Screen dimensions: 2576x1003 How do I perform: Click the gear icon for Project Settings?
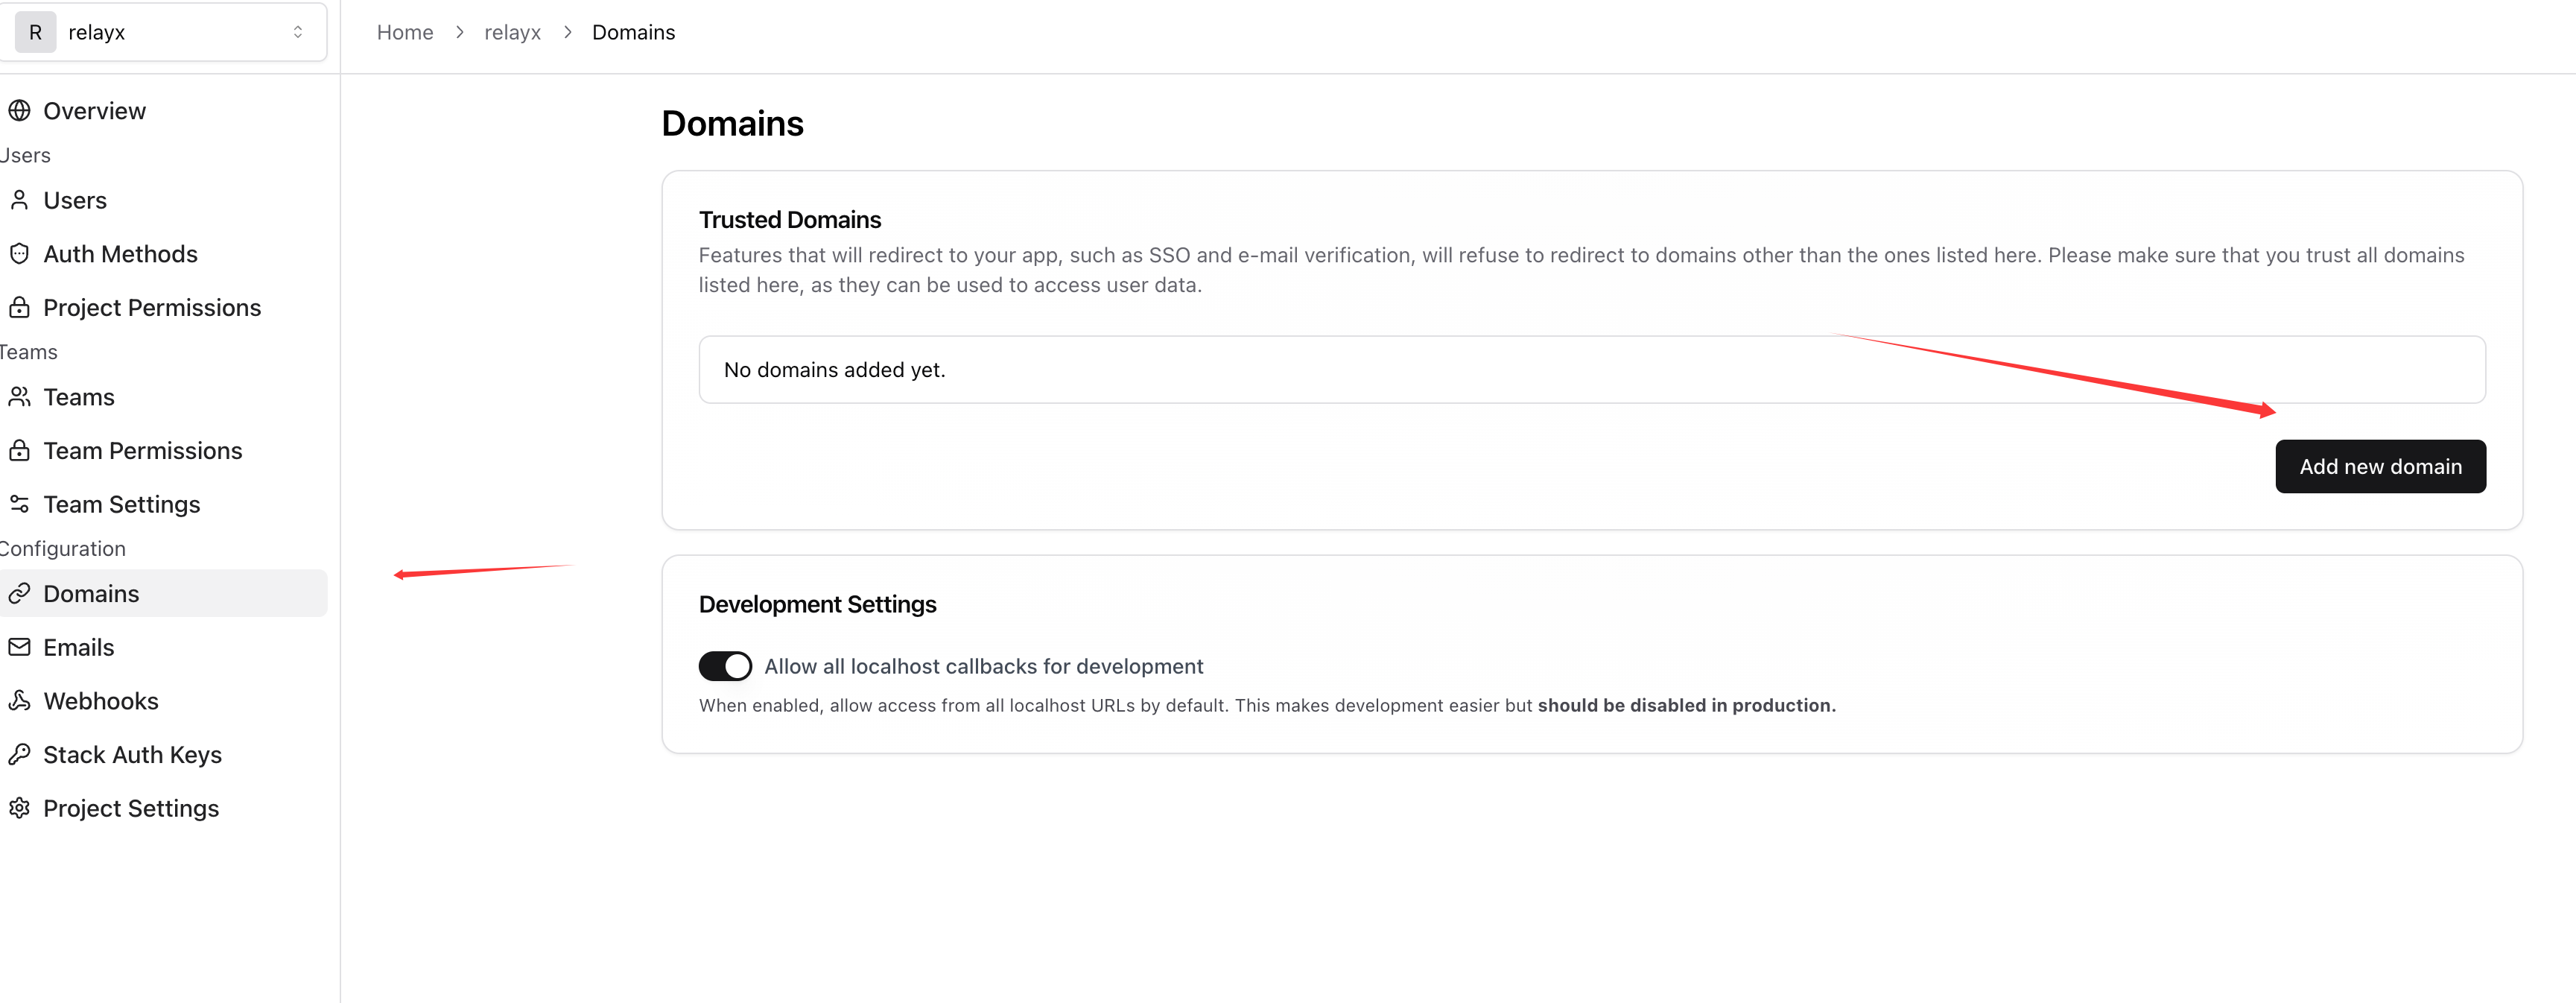(x=19, y=807)
